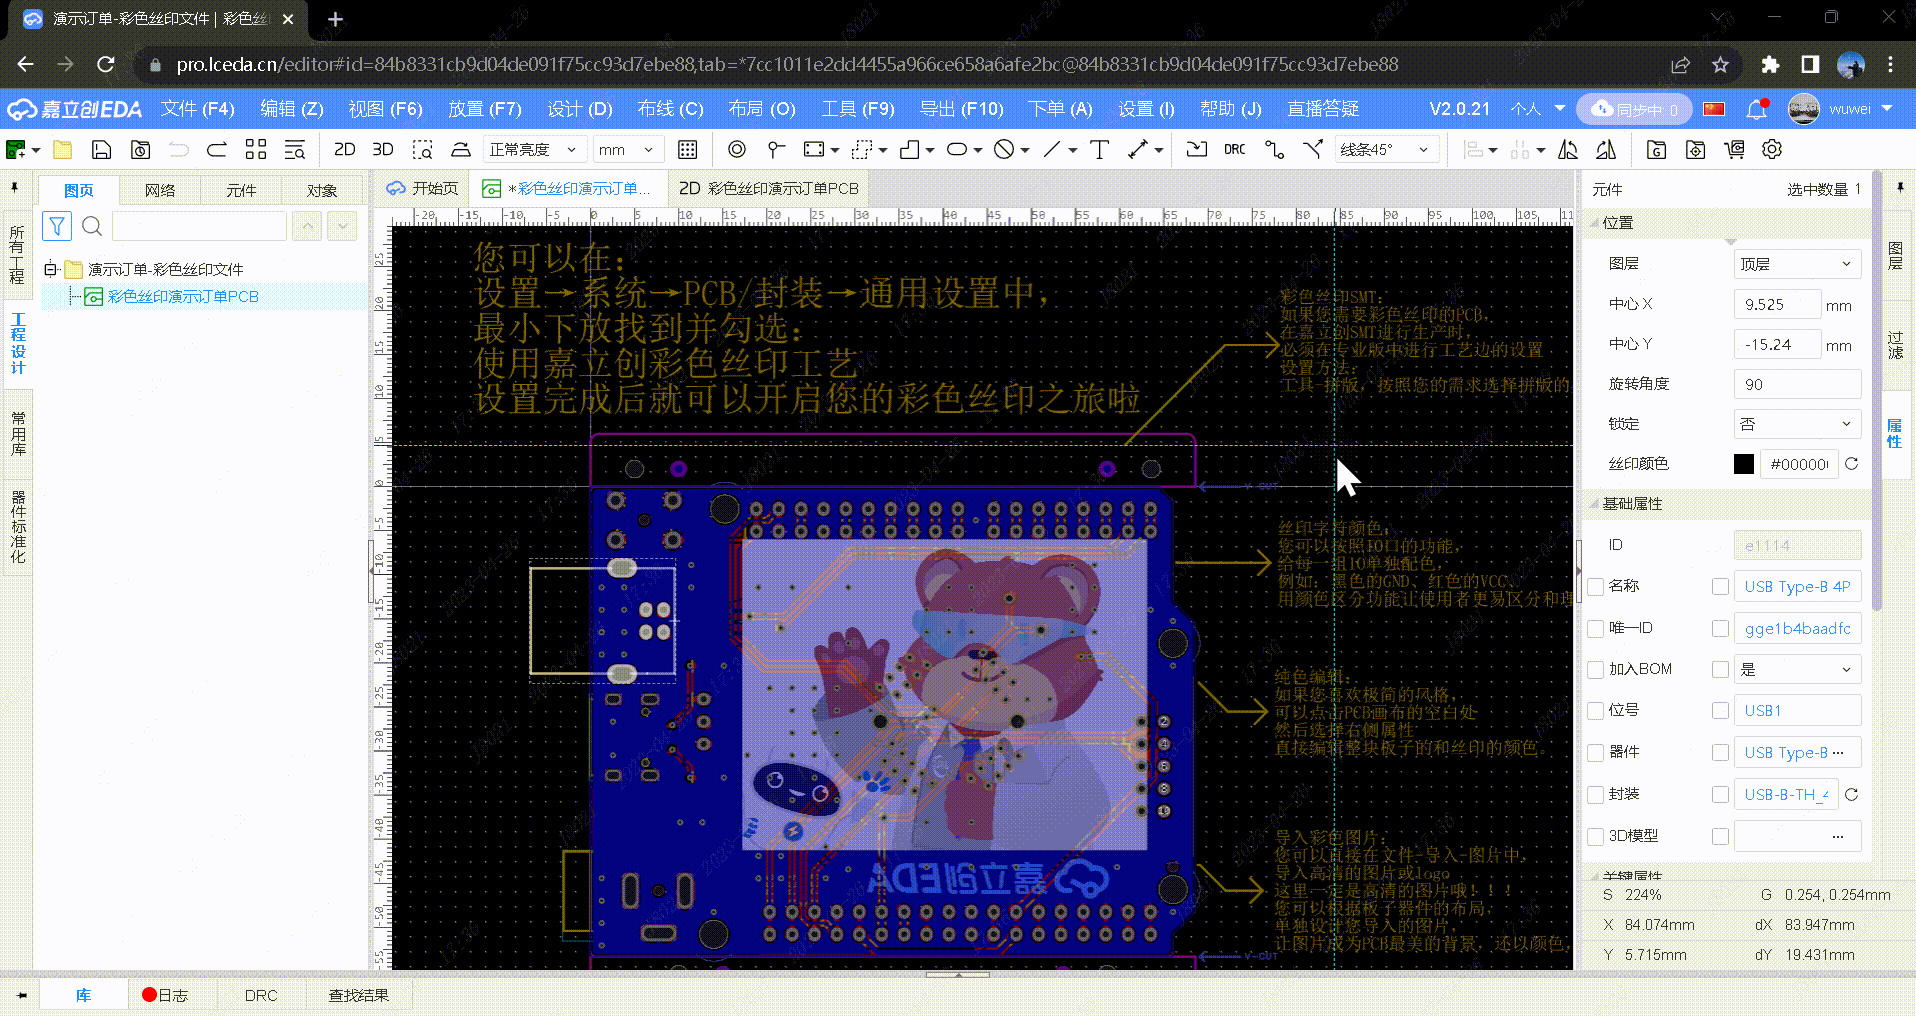This screenshot has height=1016, width=1916.
Task: Toggle checkbox beside USB Type-B 4P name field
Action: pyautogui.click(x=1720, y=586)
